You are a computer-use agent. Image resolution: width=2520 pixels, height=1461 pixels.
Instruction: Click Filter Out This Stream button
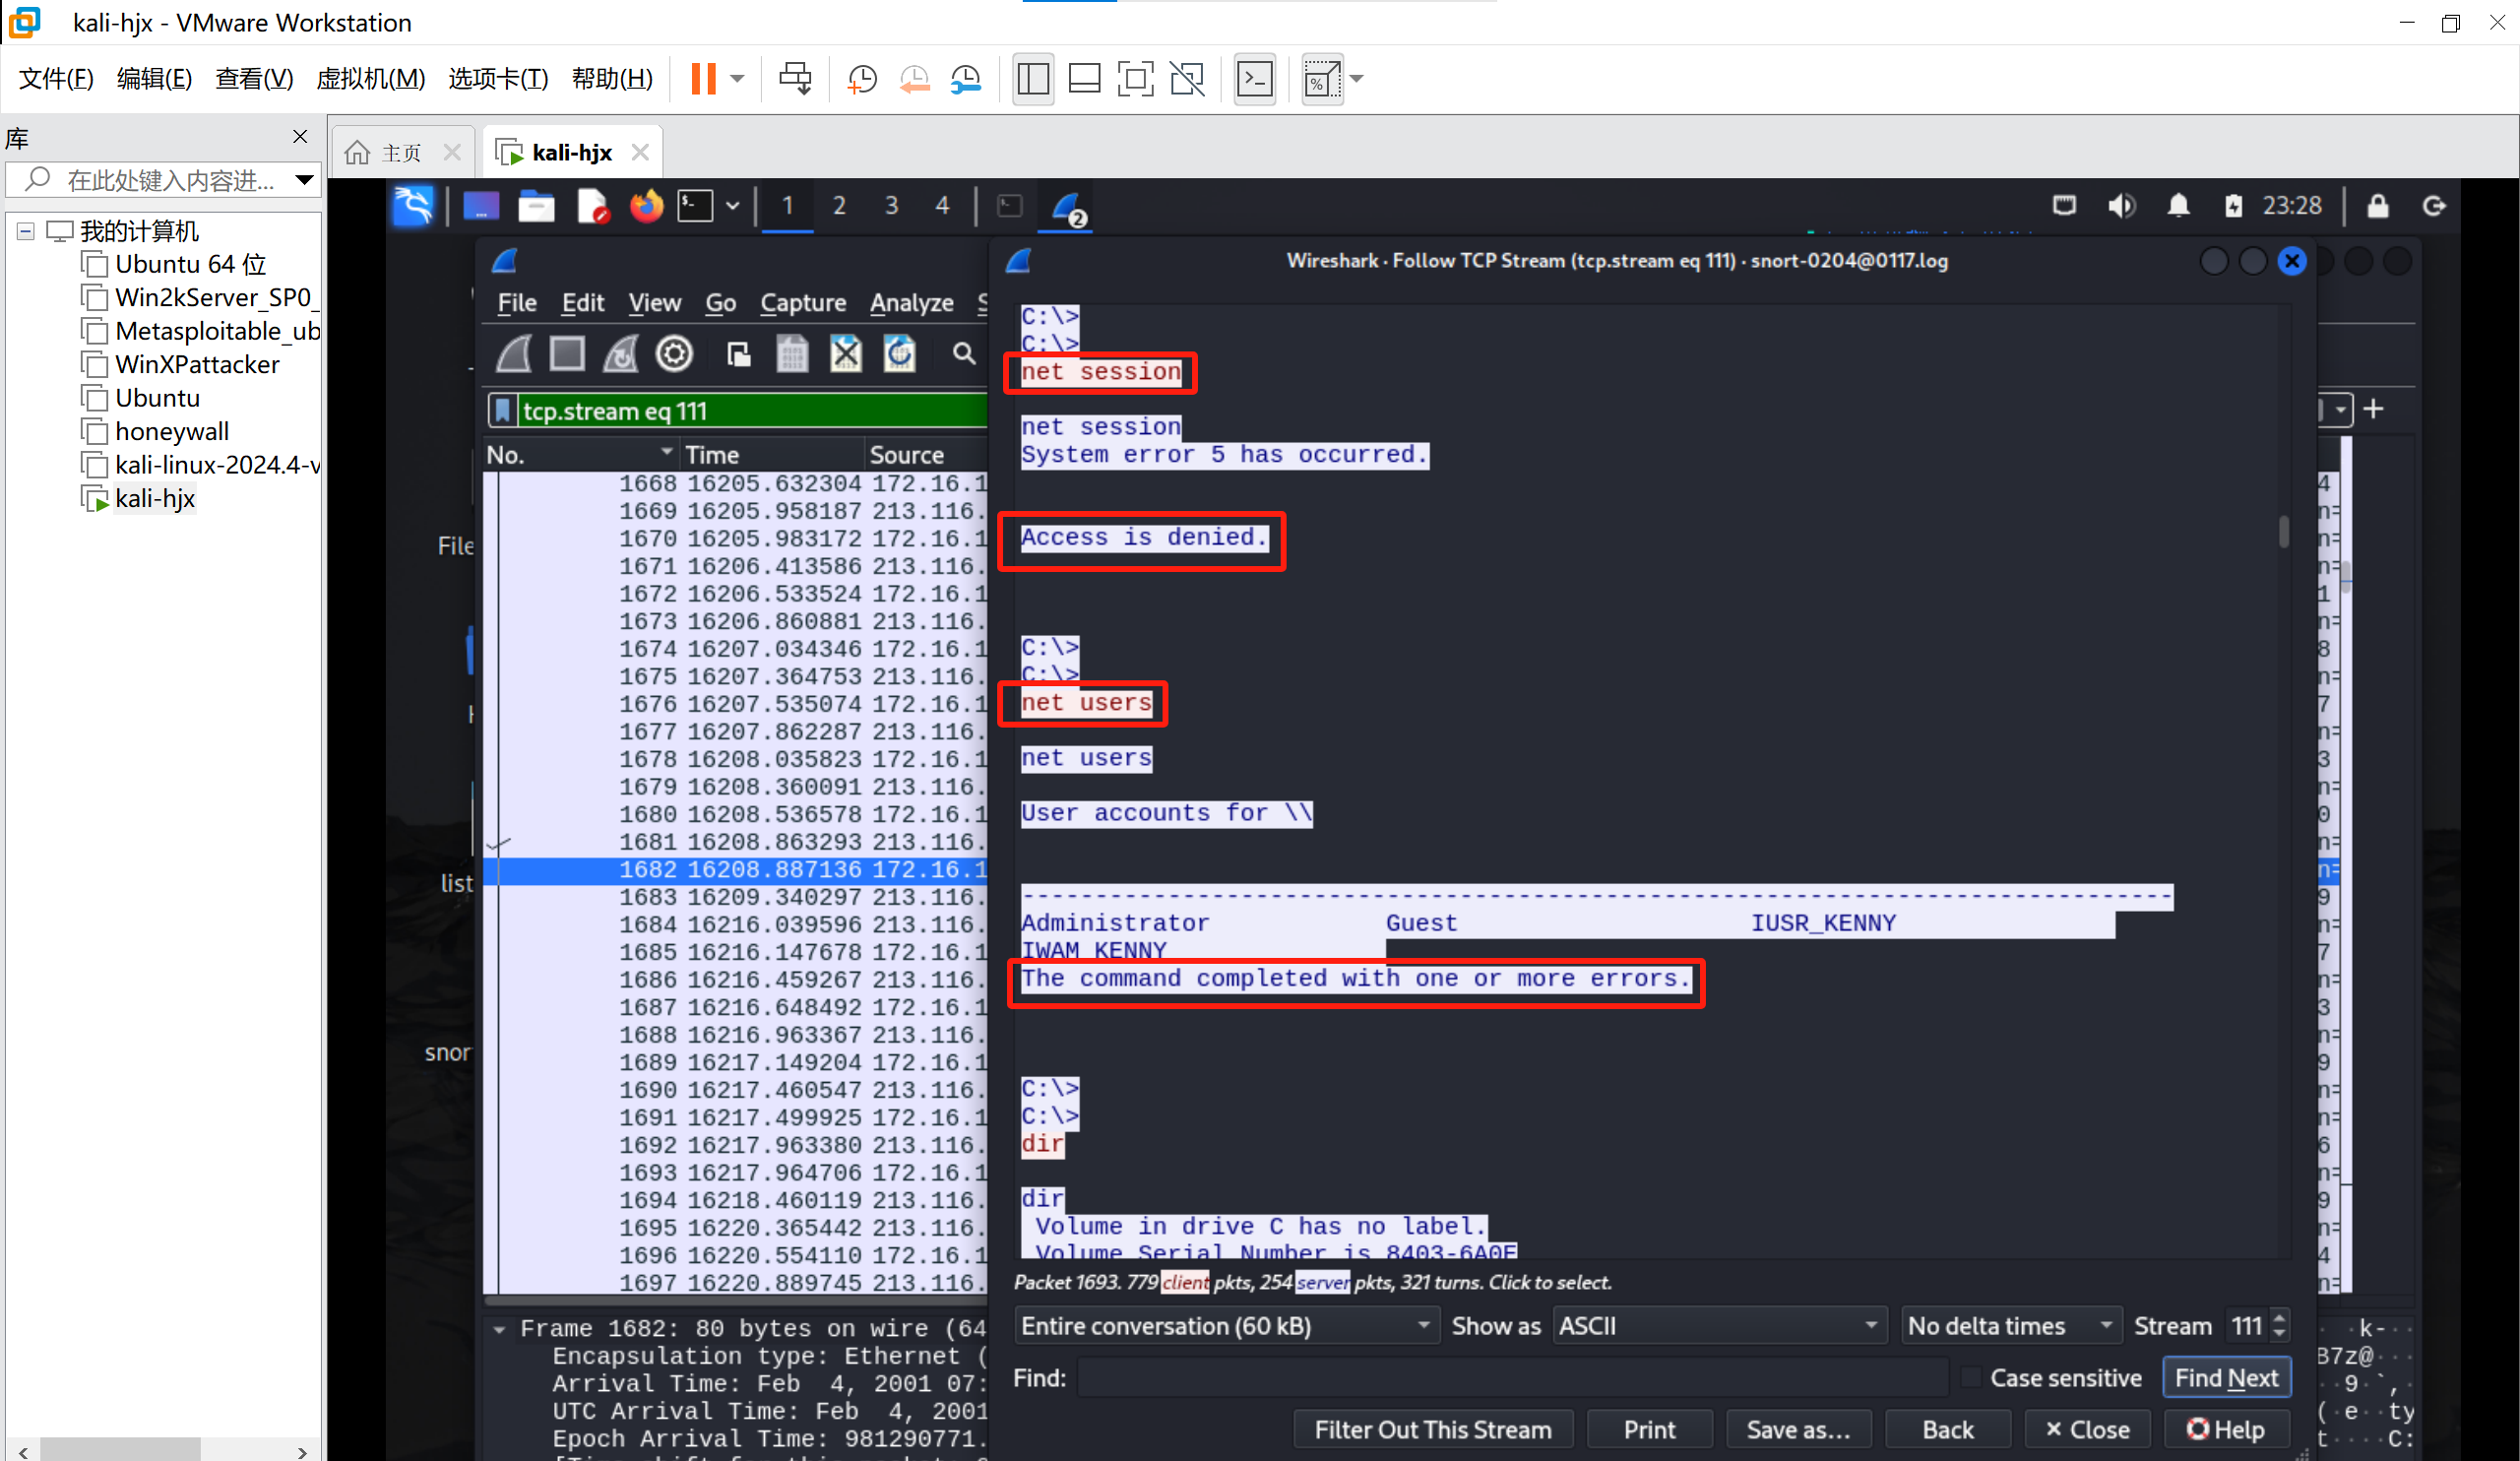pyautogui.click(x=1433, y=1430)
